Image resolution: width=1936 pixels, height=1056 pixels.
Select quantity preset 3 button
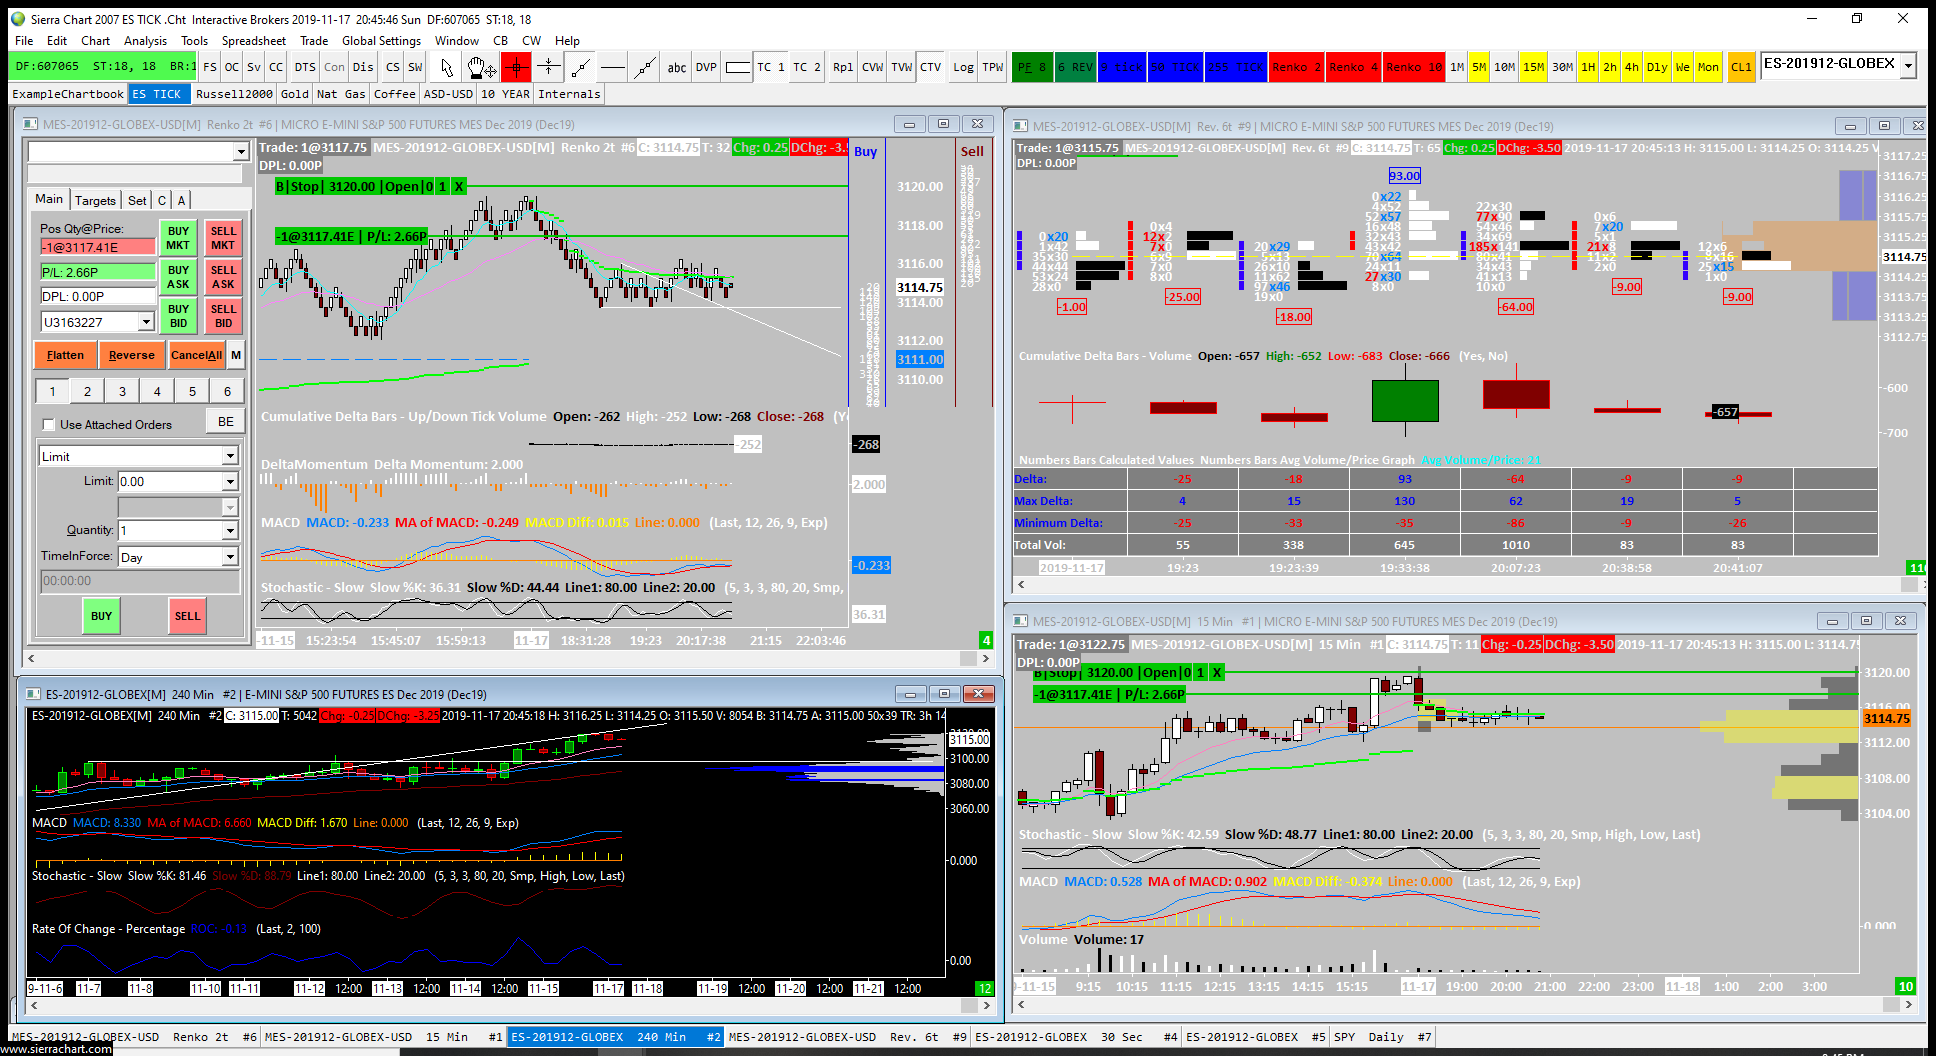point(122,391)
